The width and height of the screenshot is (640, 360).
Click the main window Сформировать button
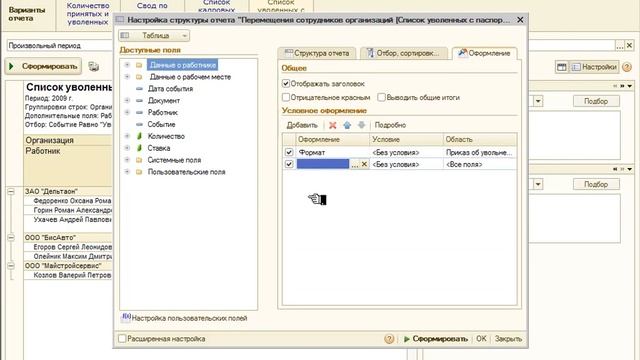click(x=43, y=66)
